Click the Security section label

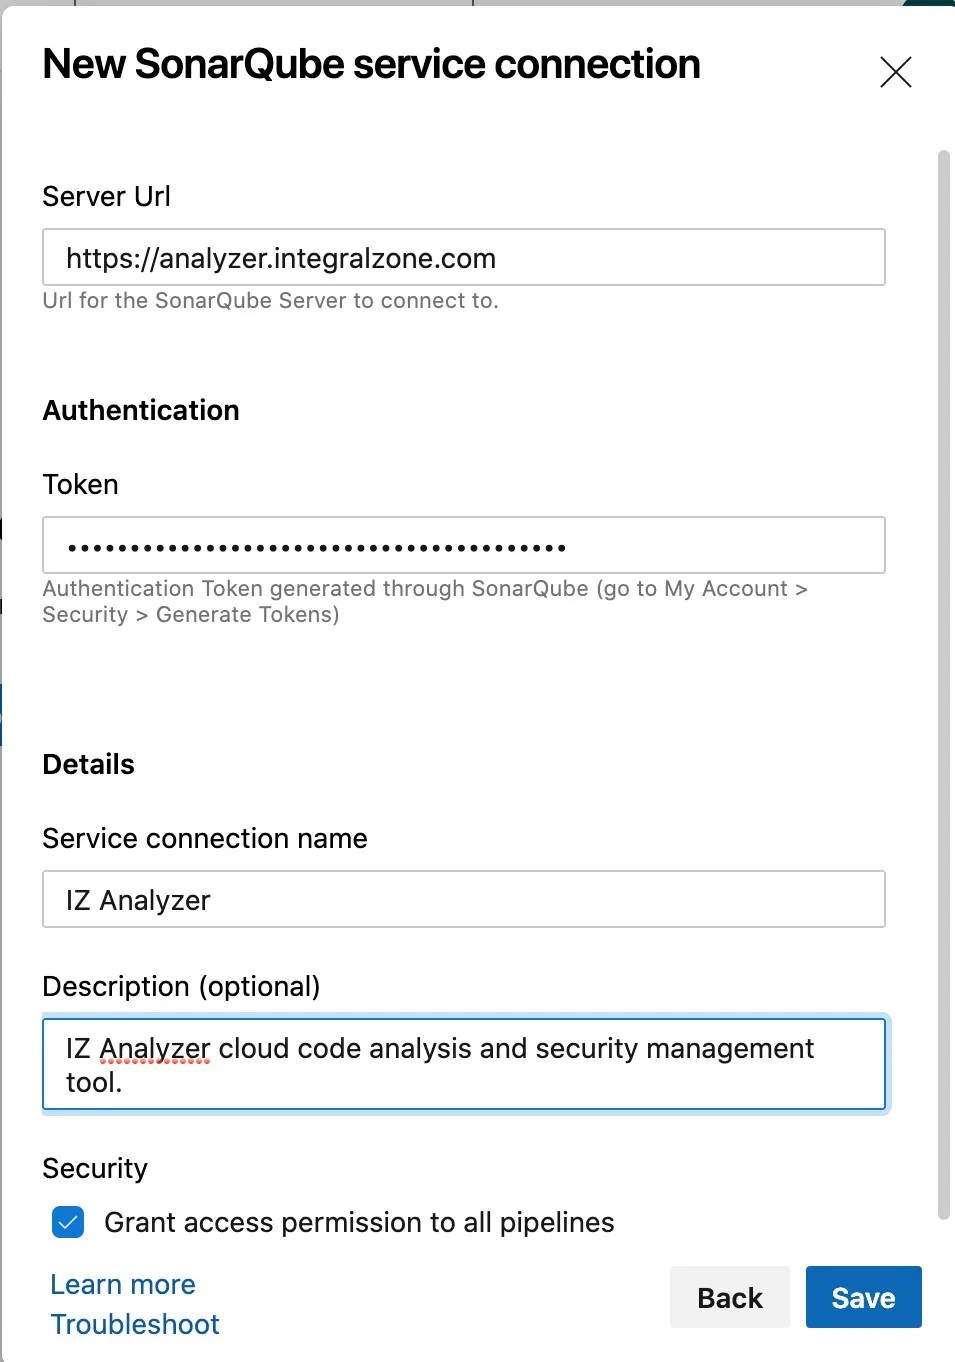95,1168
